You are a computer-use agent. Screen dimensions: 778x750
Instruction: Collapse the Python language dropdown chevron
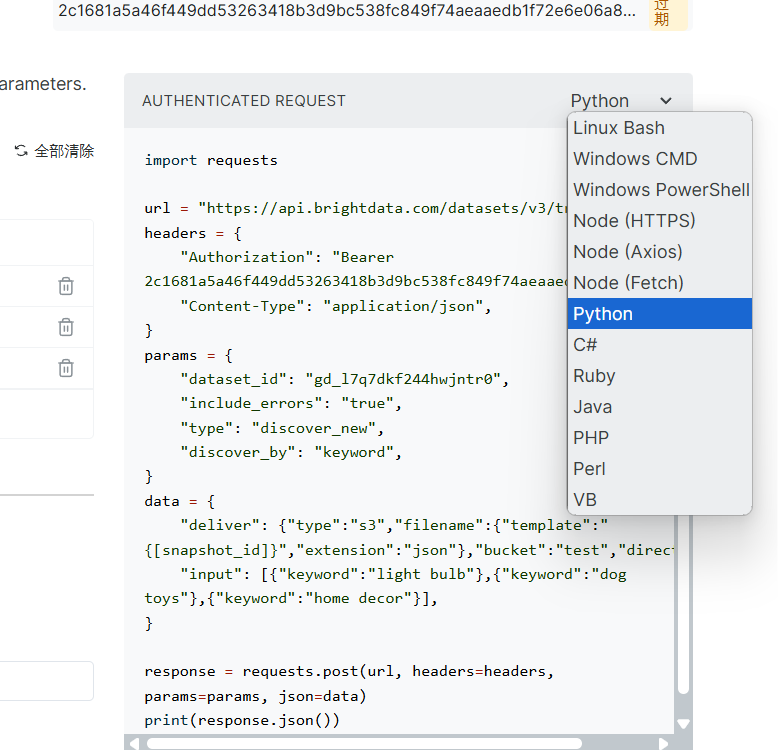(x=667, y=101)
